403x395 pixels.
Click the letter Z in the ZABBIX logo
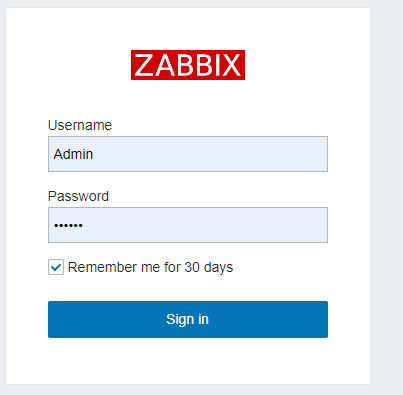144,65
